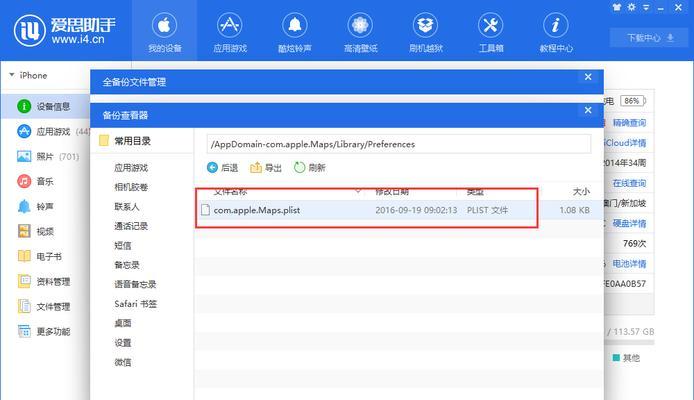Open 音乐 in the sidebar
Viewport: 694px width, 400px height.
point(35,181)
